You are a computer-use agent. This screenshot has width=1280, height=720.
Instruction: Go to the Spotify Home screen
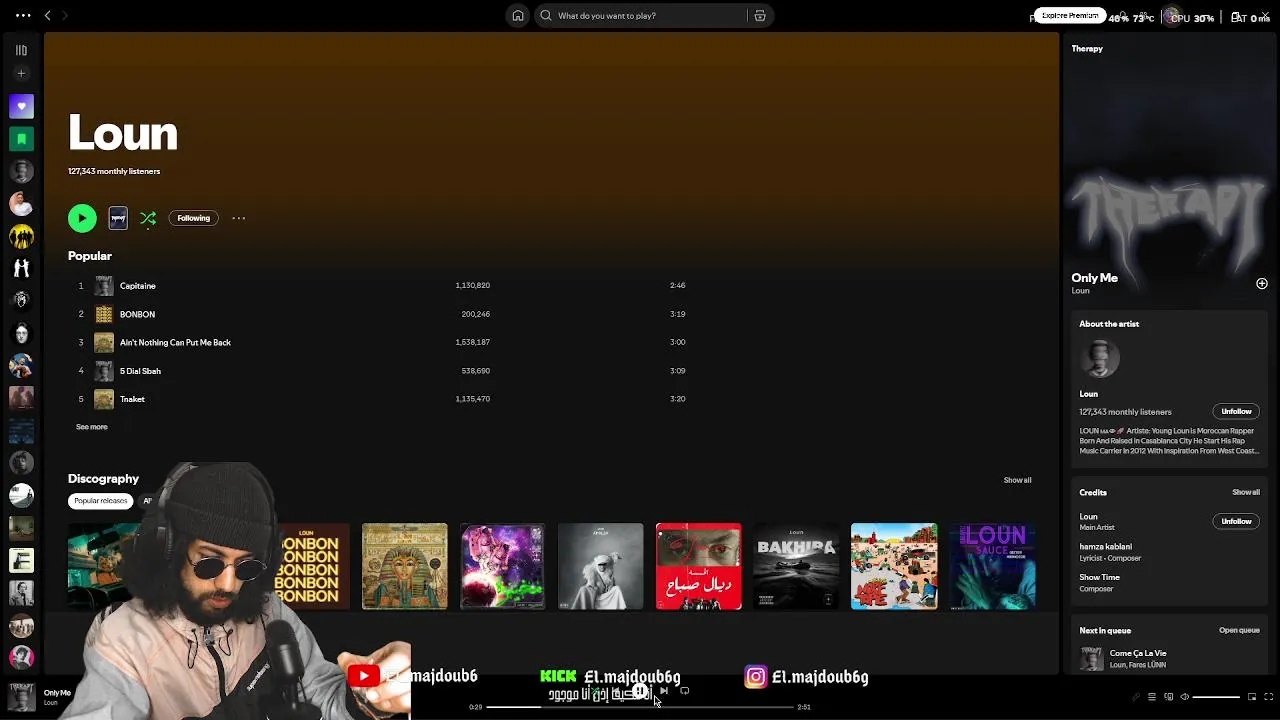[518, 16]
